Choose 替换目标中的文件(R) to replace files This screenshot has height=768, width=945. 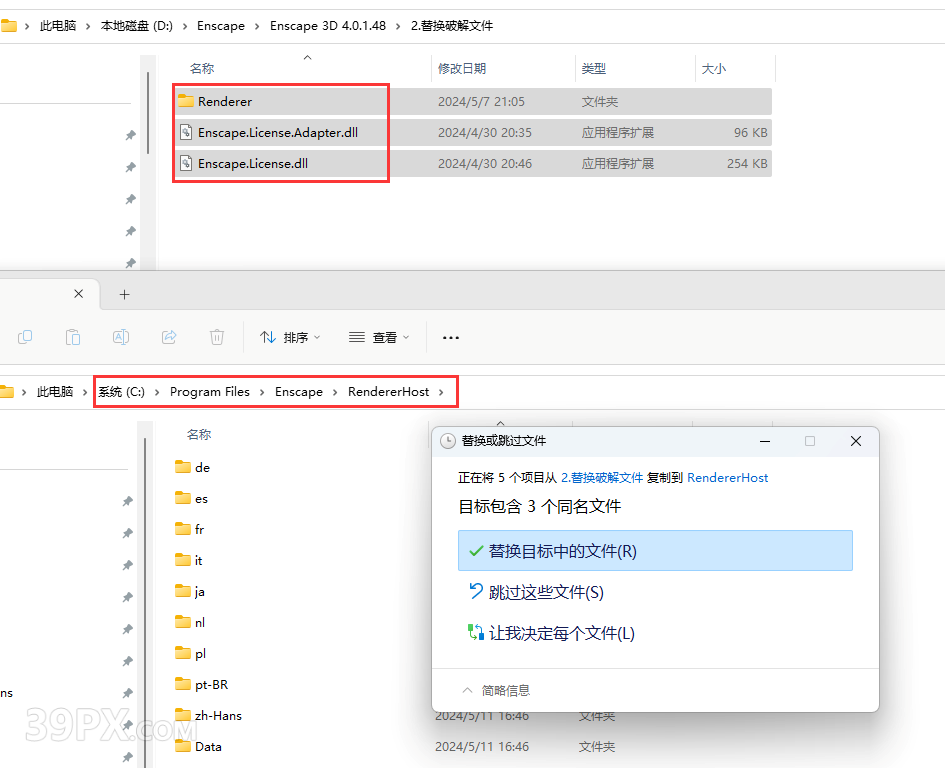pyautogui.click(x=562, y=551)
